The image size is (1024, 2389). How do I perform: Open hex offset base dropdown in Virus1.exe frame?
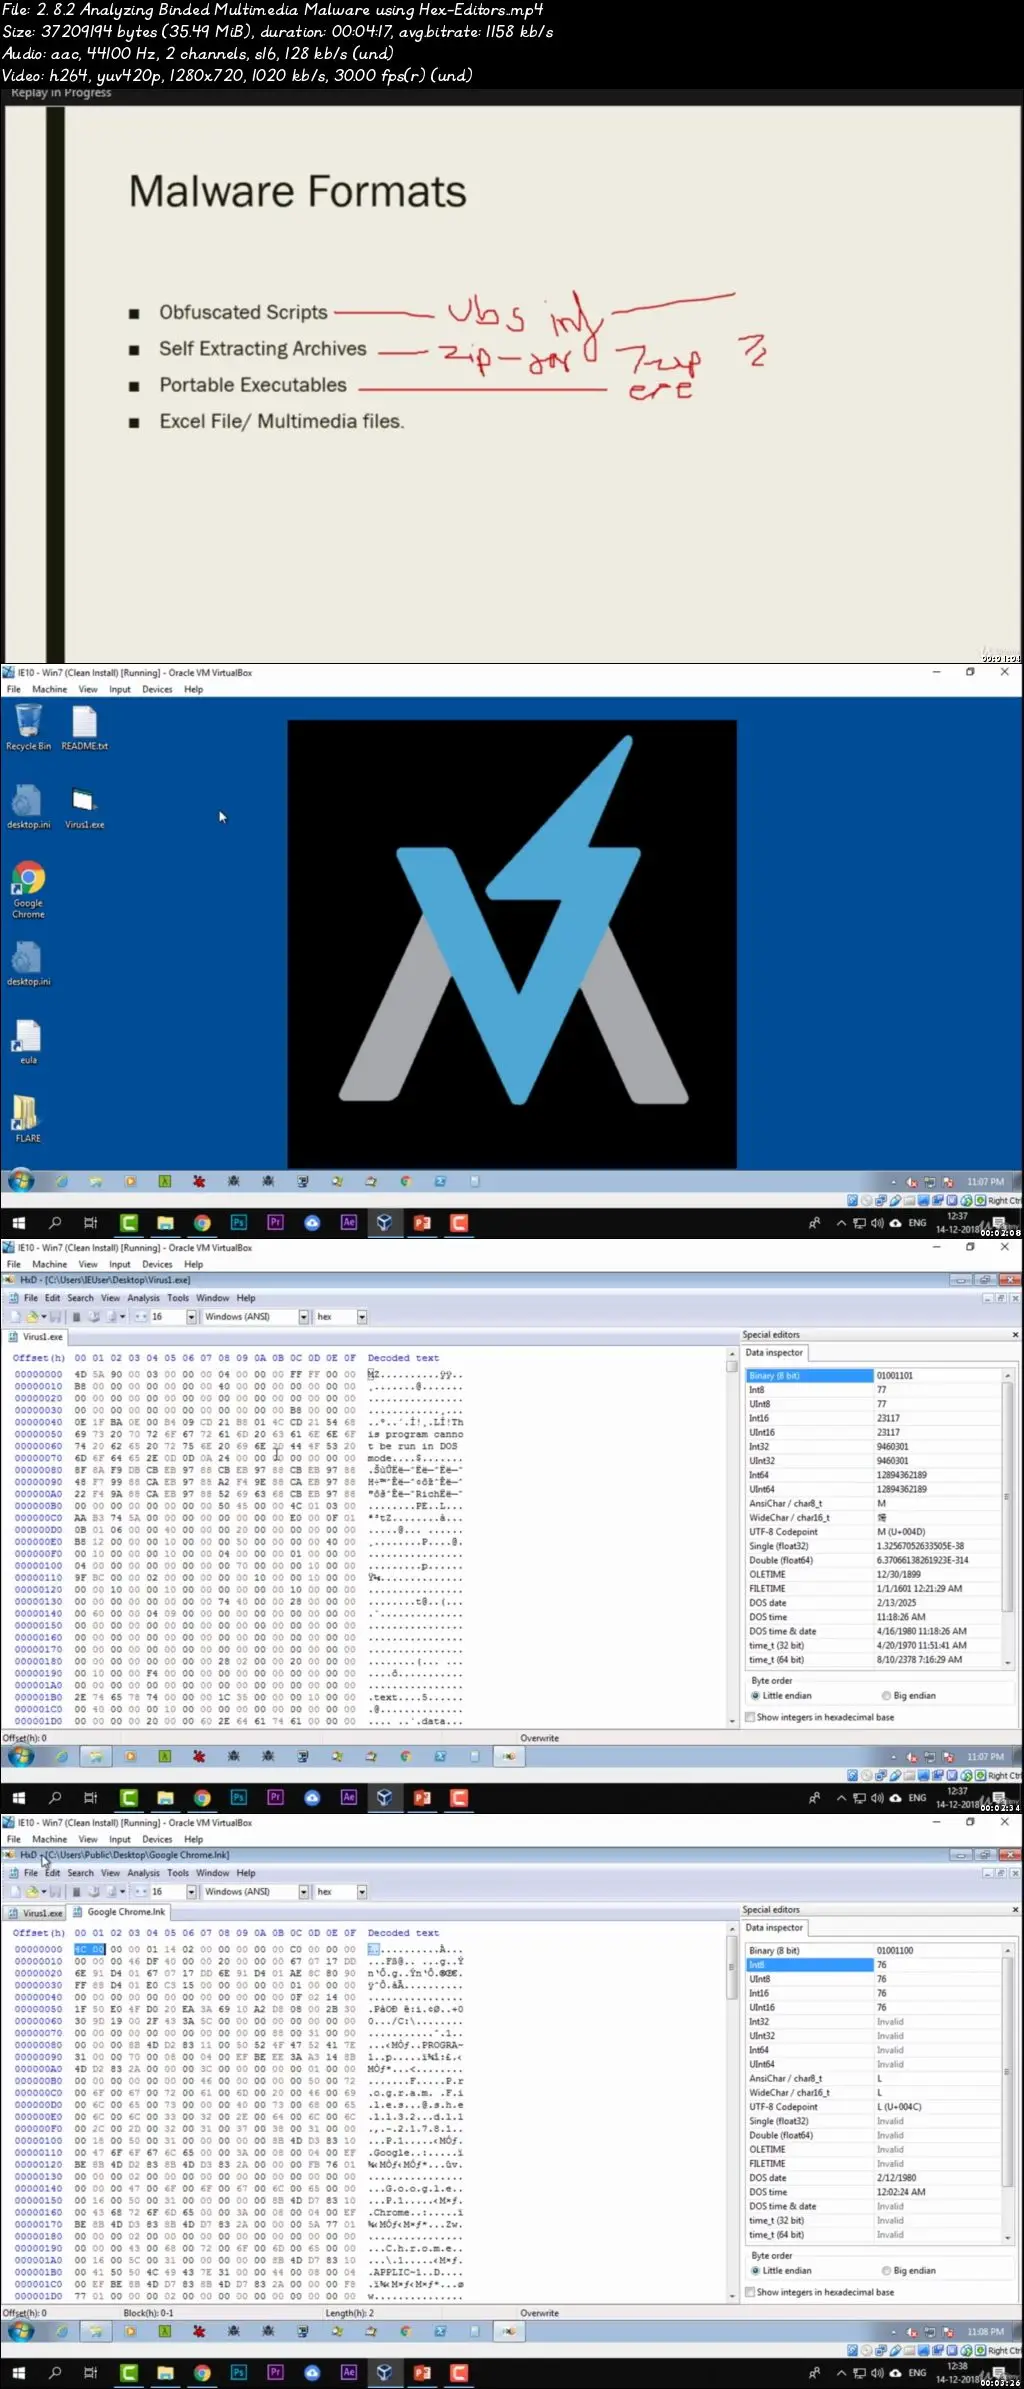tap(362, 1317)
